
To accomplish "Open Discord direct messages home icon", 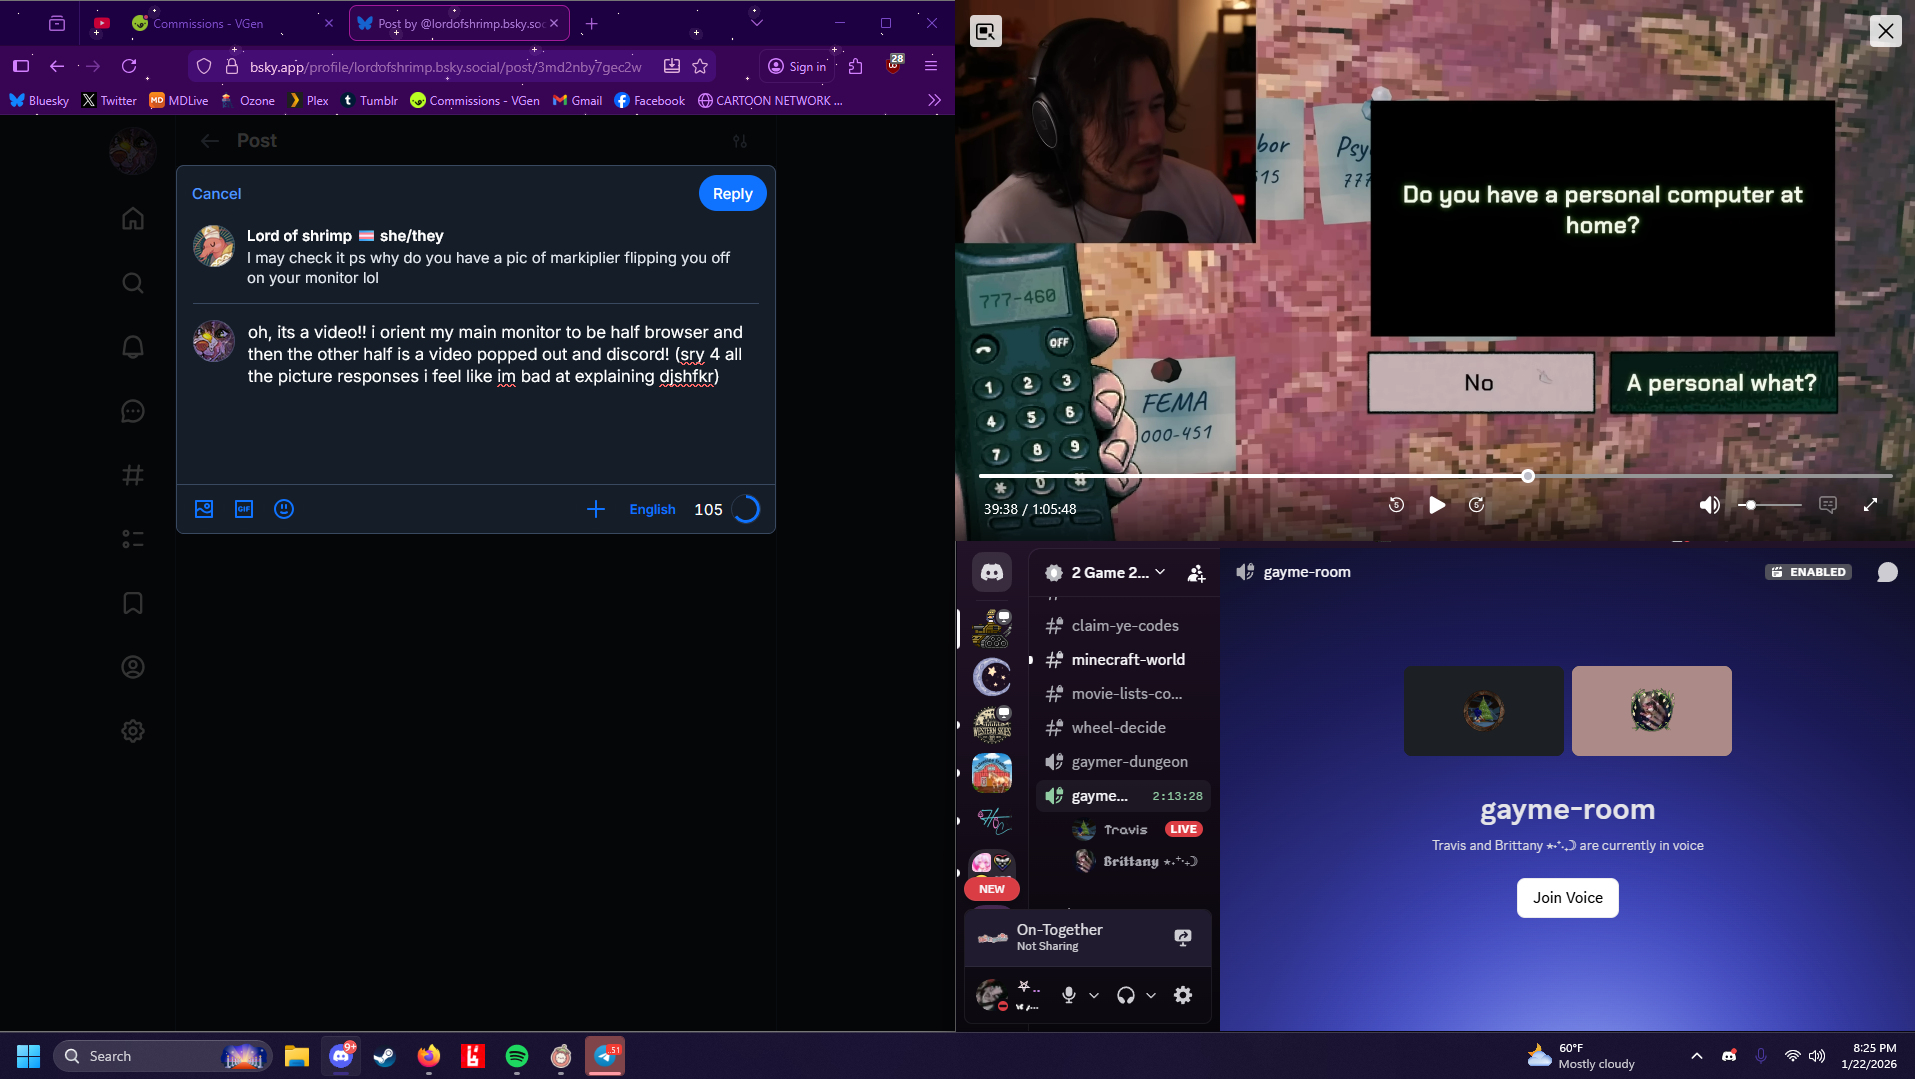I will point(991,572).
